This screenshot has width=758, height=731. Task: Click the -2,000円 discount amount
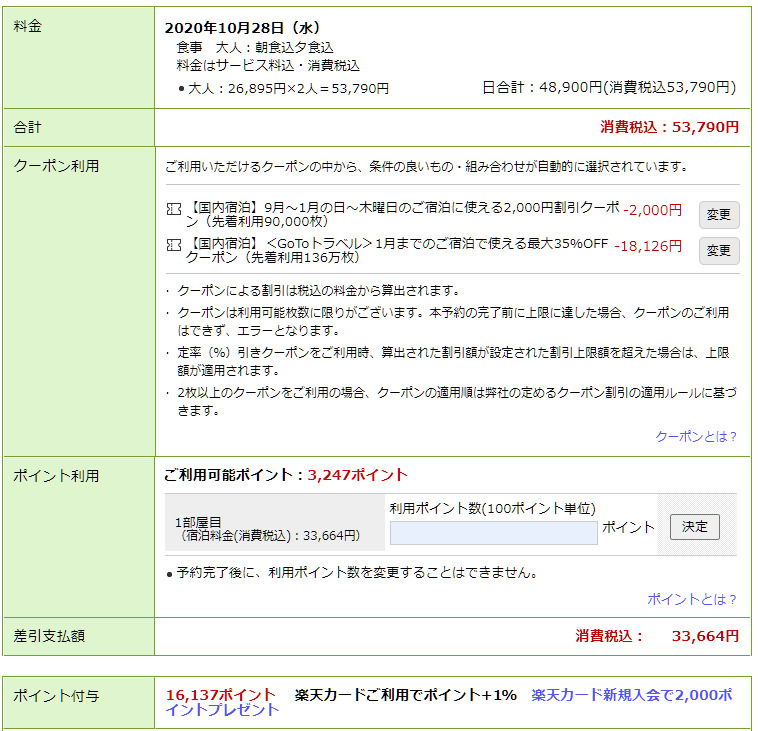click(x=652, y=210)
